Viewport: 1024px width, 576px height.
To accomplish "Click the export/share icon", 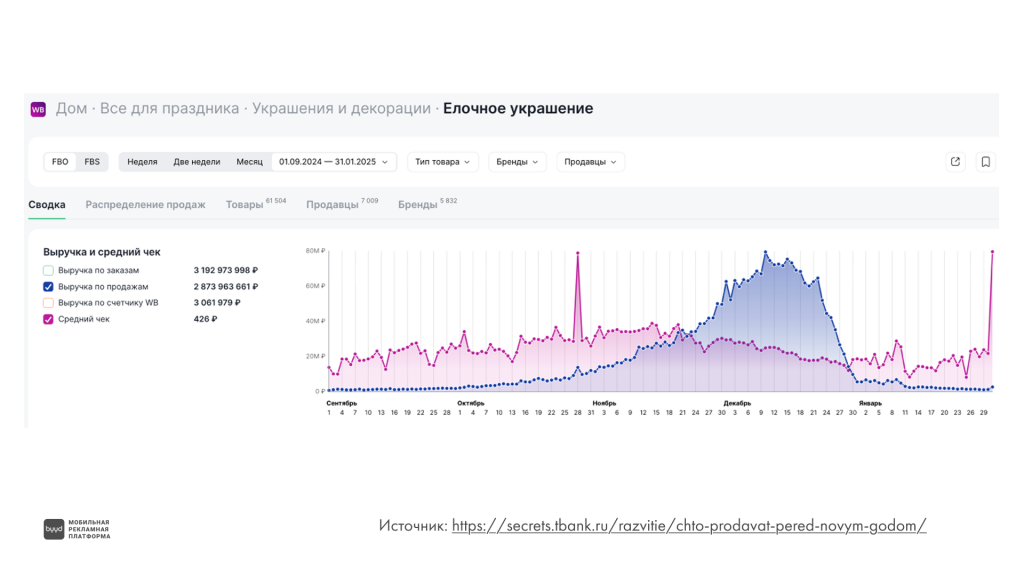I will click(x=955, y=161).
